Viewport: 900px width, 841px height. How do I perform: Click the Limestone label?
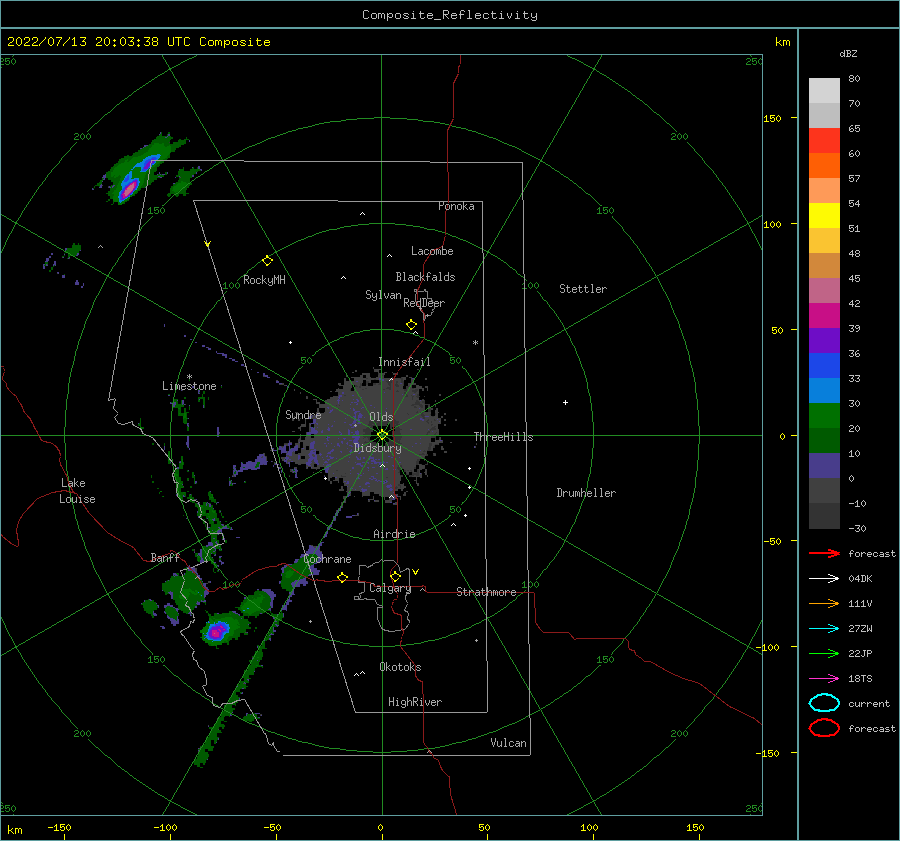tap(189, 386)
